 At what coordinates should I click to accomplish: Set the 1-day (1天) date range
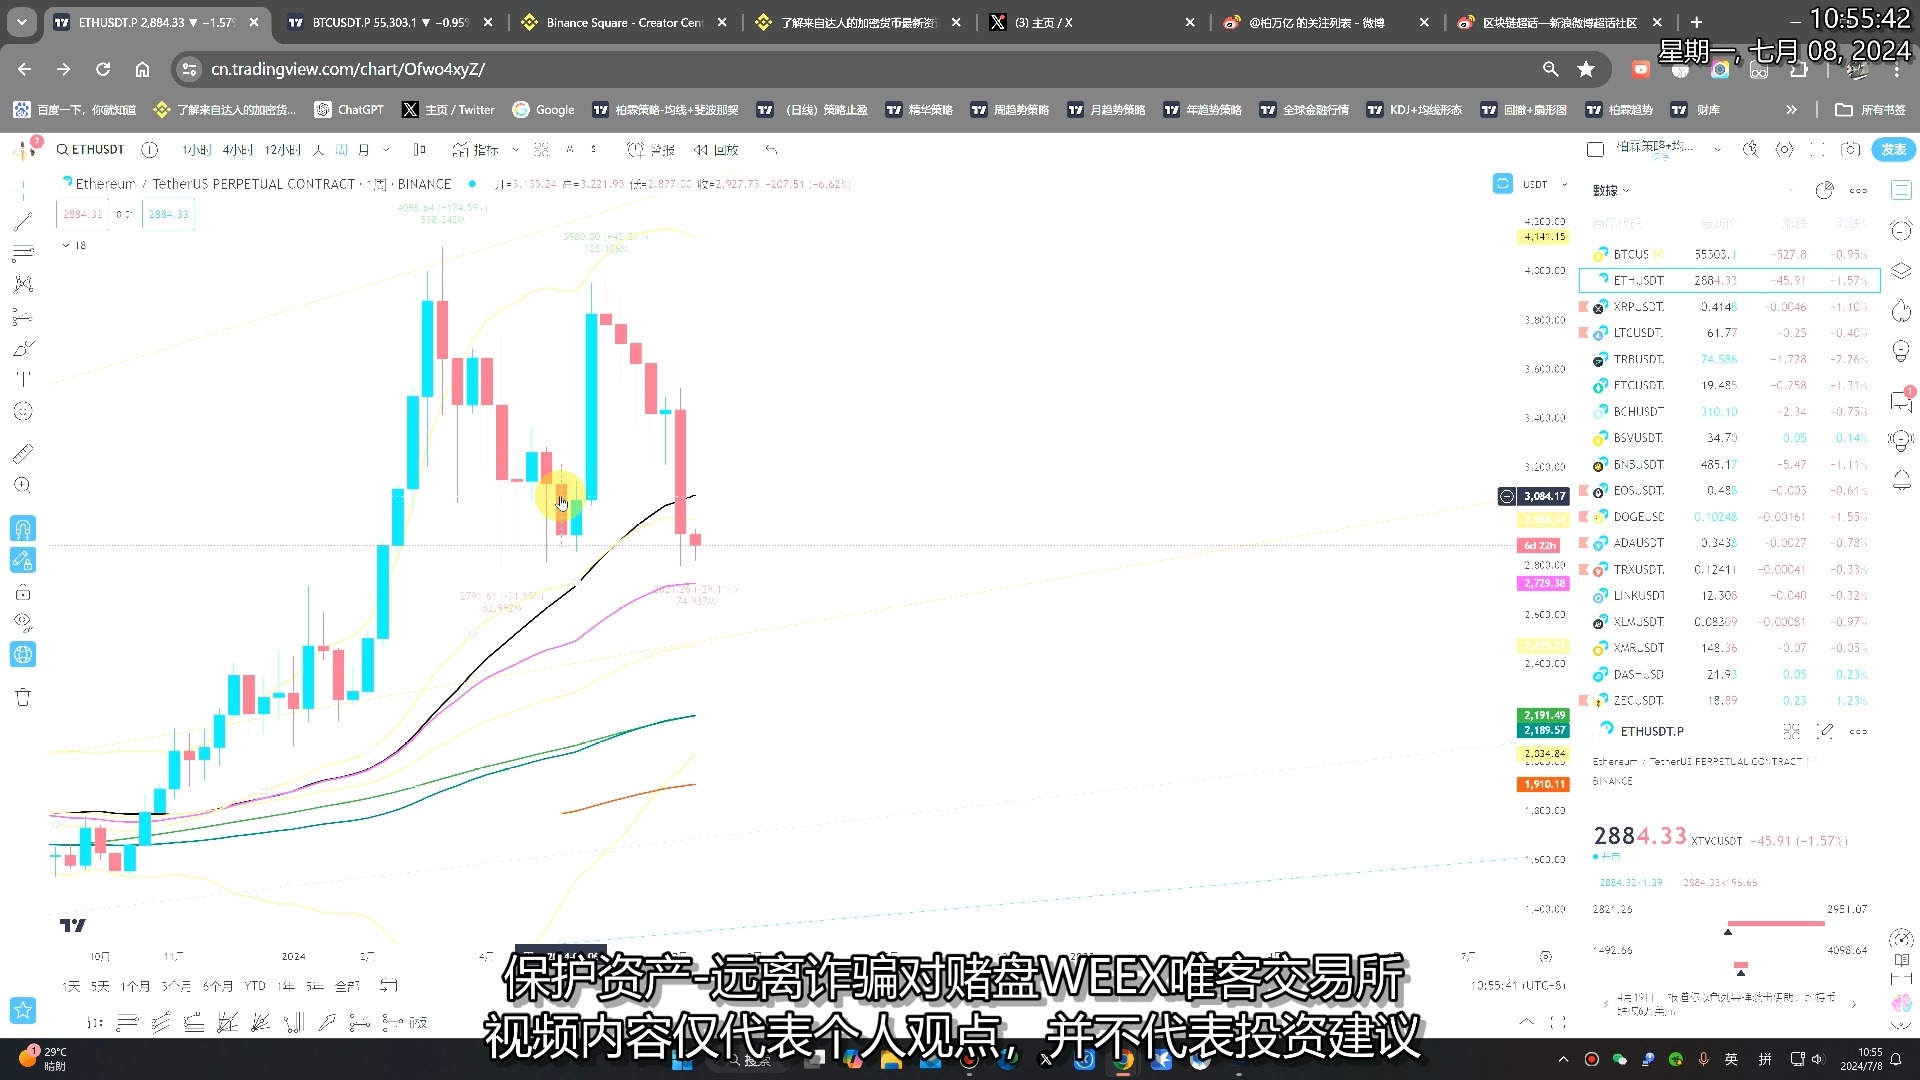tap(71, 986)
